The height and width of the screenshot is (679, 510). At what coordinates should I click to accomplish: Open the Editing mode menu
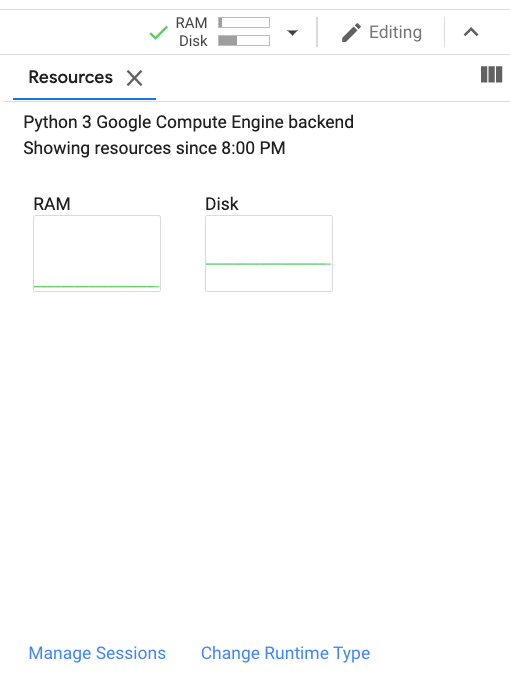pyautogui.click(x=382, y=32)
